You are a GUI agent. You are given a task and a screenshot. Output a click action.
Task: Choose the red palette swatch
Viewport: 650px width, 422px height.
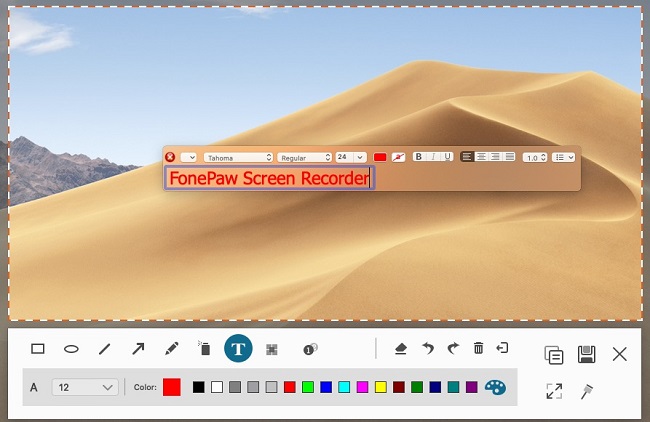290,387
